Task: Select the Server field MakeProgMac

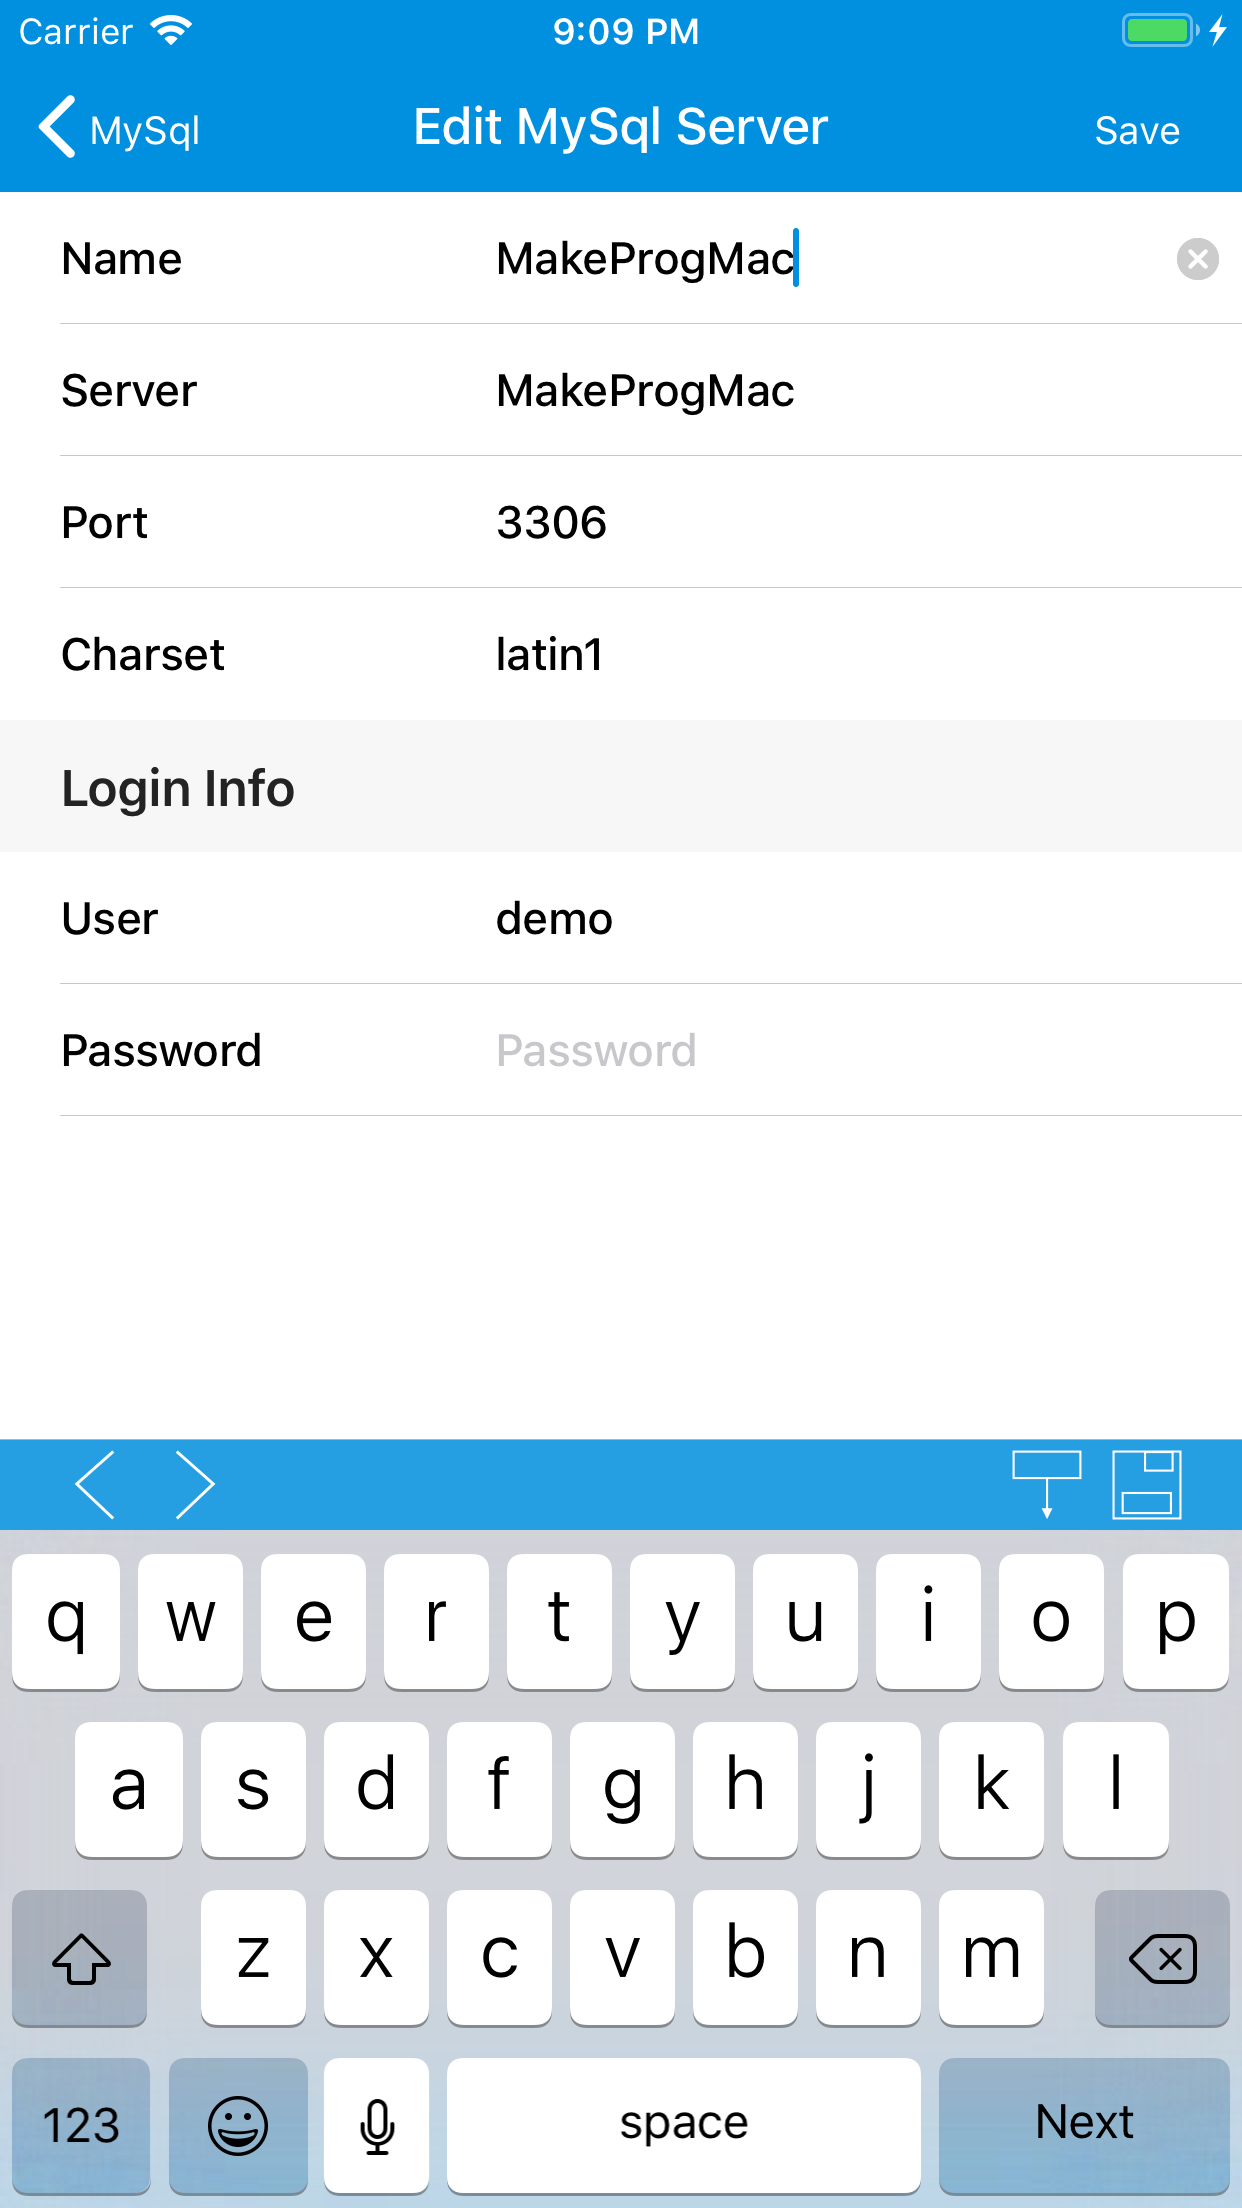Action: [645, 391]
